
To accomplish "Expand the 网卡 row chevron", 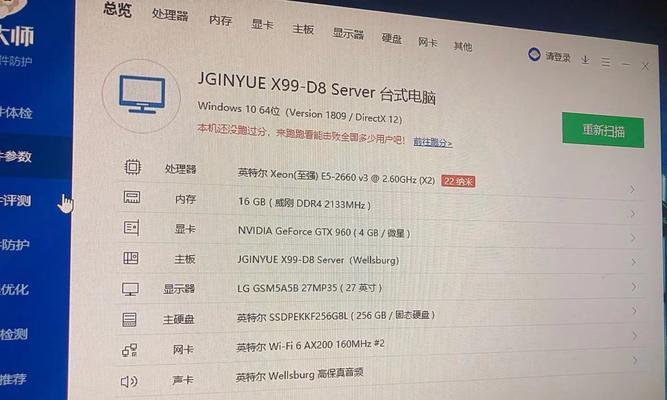I will [635, 336].
